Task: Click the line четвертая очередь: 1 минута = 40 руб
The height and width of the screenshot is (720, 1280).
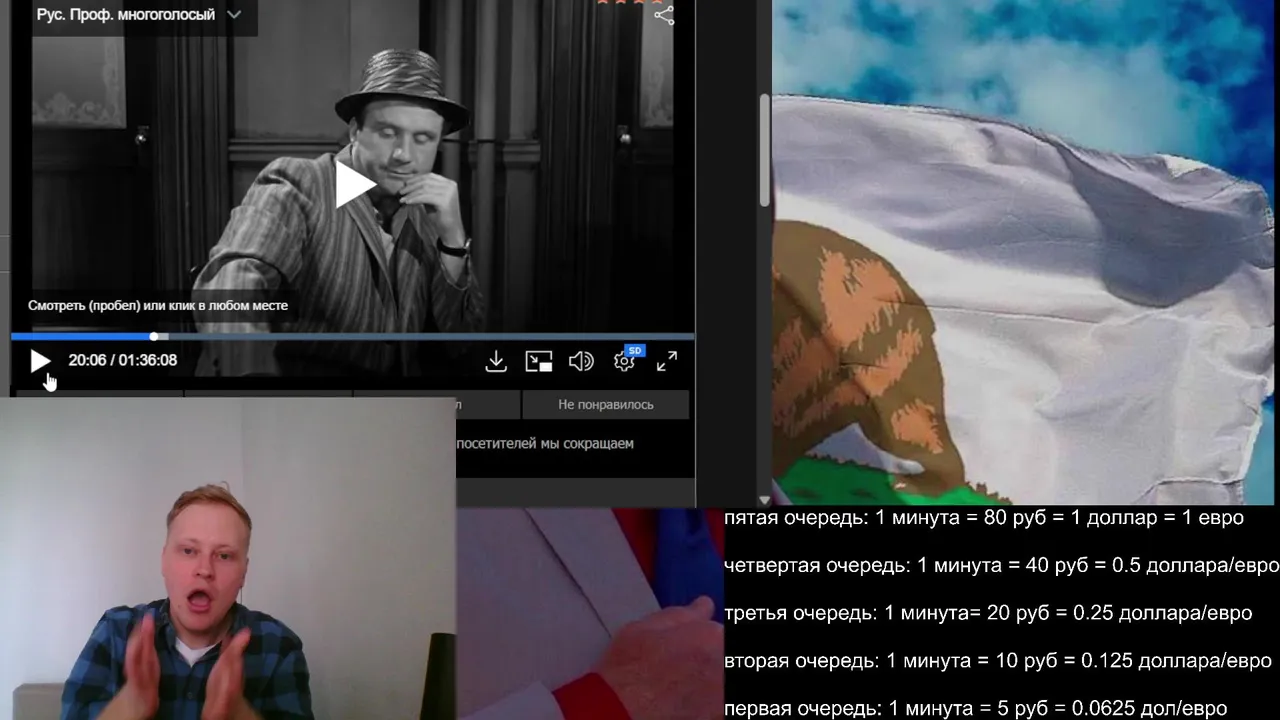Action: coord(1001,566)
